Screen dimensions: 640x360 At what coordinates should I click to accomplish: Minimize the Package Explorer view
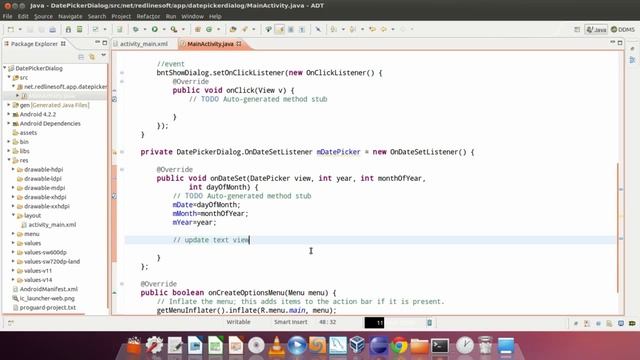click(x=97, y=42)
